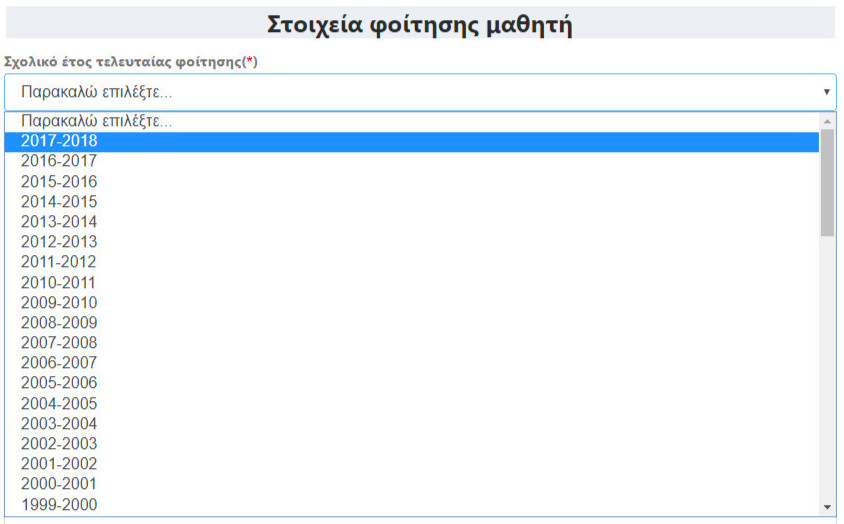Screen dimensions: 844x524
Task: Pick the 2015-2016 option
Action: 59,182
